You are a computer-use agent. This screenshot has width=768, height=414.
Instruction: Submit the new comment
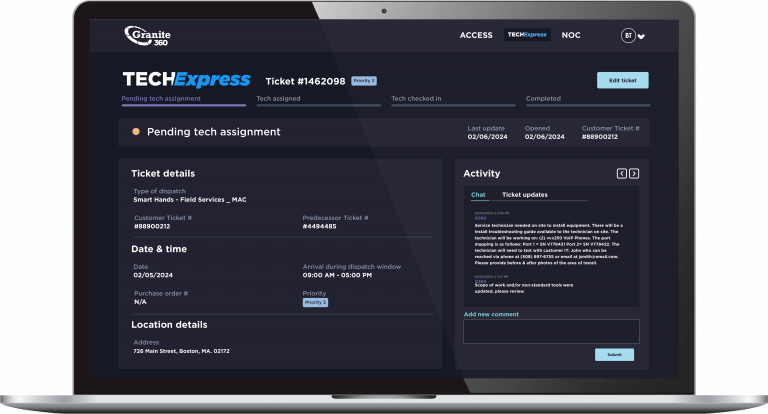(x=614, y=355)
